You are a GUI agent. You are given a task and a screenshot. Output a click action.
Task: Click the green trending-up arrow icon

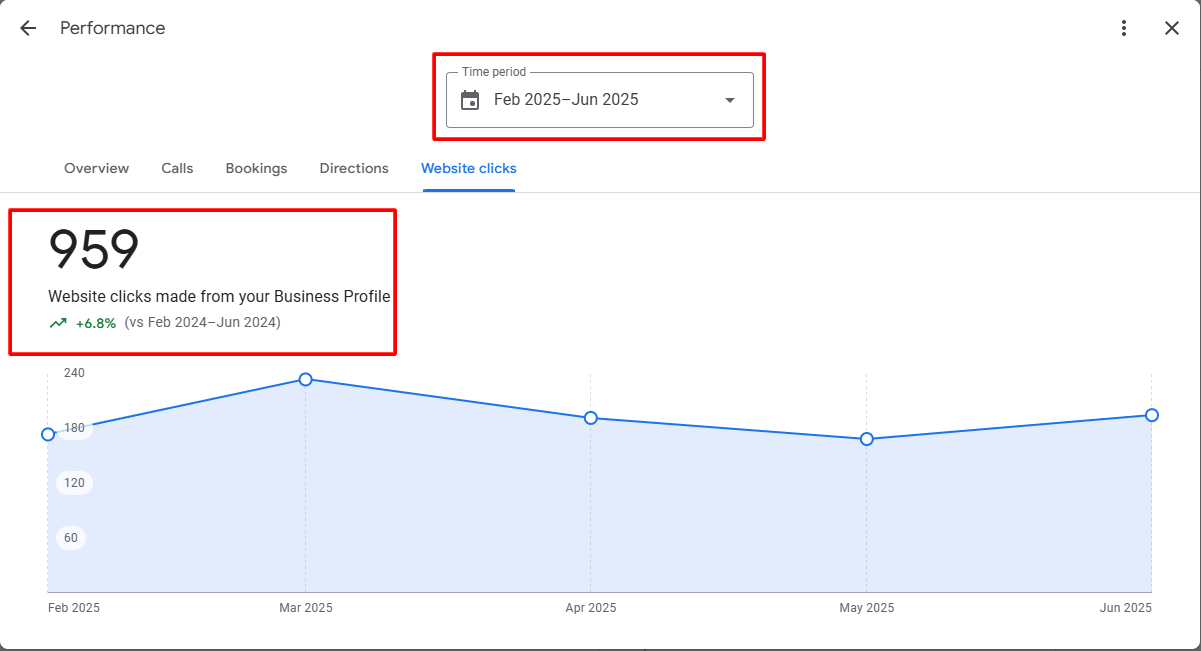coord(58,323)
